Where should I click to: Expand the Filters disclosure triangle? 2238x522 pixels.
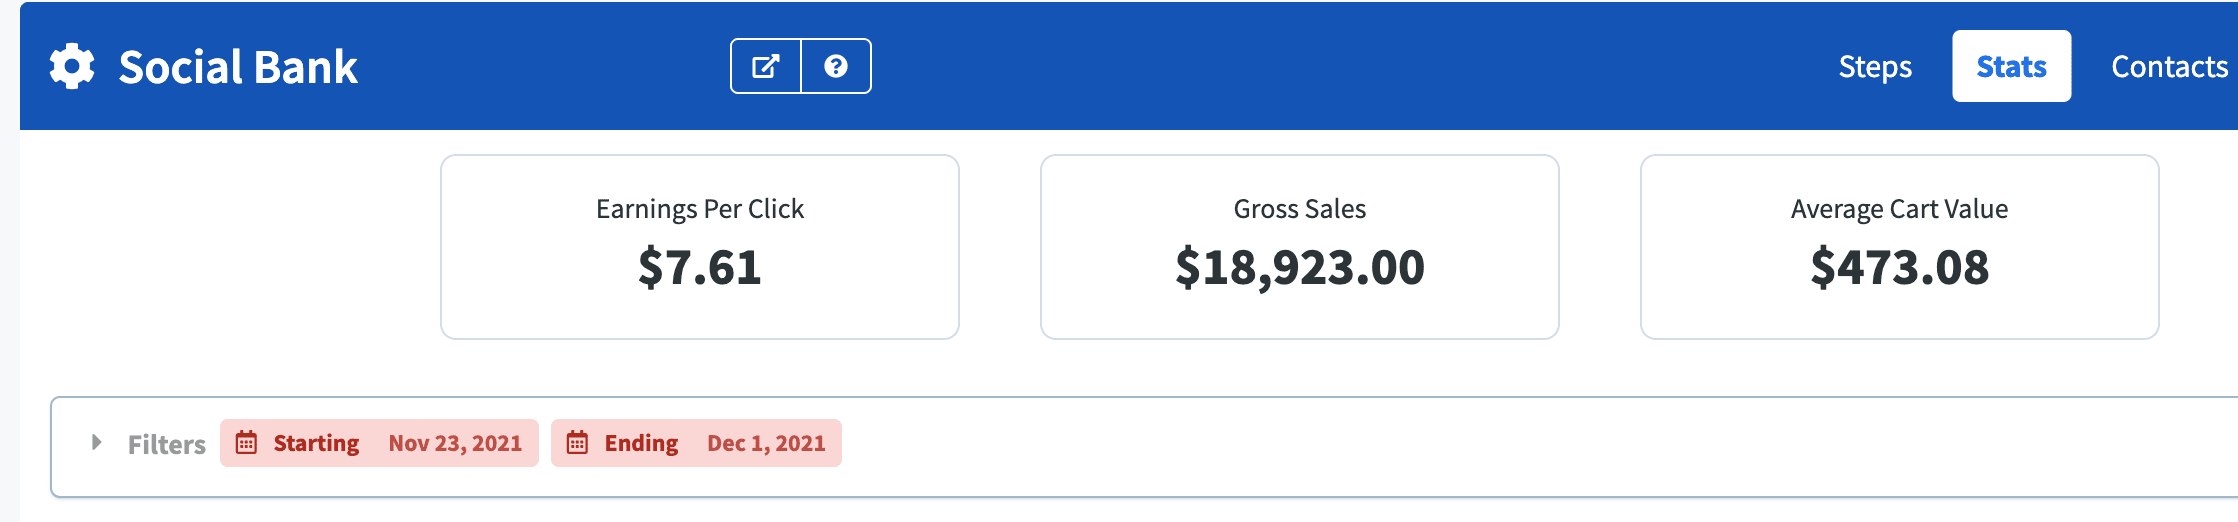[x=96, y=442]
